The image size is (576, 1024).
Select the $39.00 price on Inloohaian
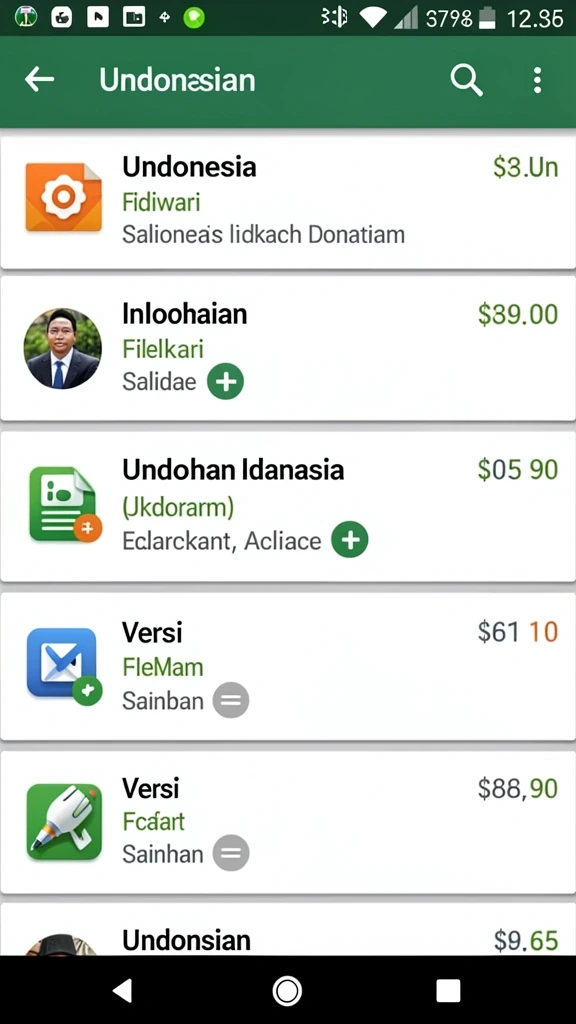pos(518,314)
